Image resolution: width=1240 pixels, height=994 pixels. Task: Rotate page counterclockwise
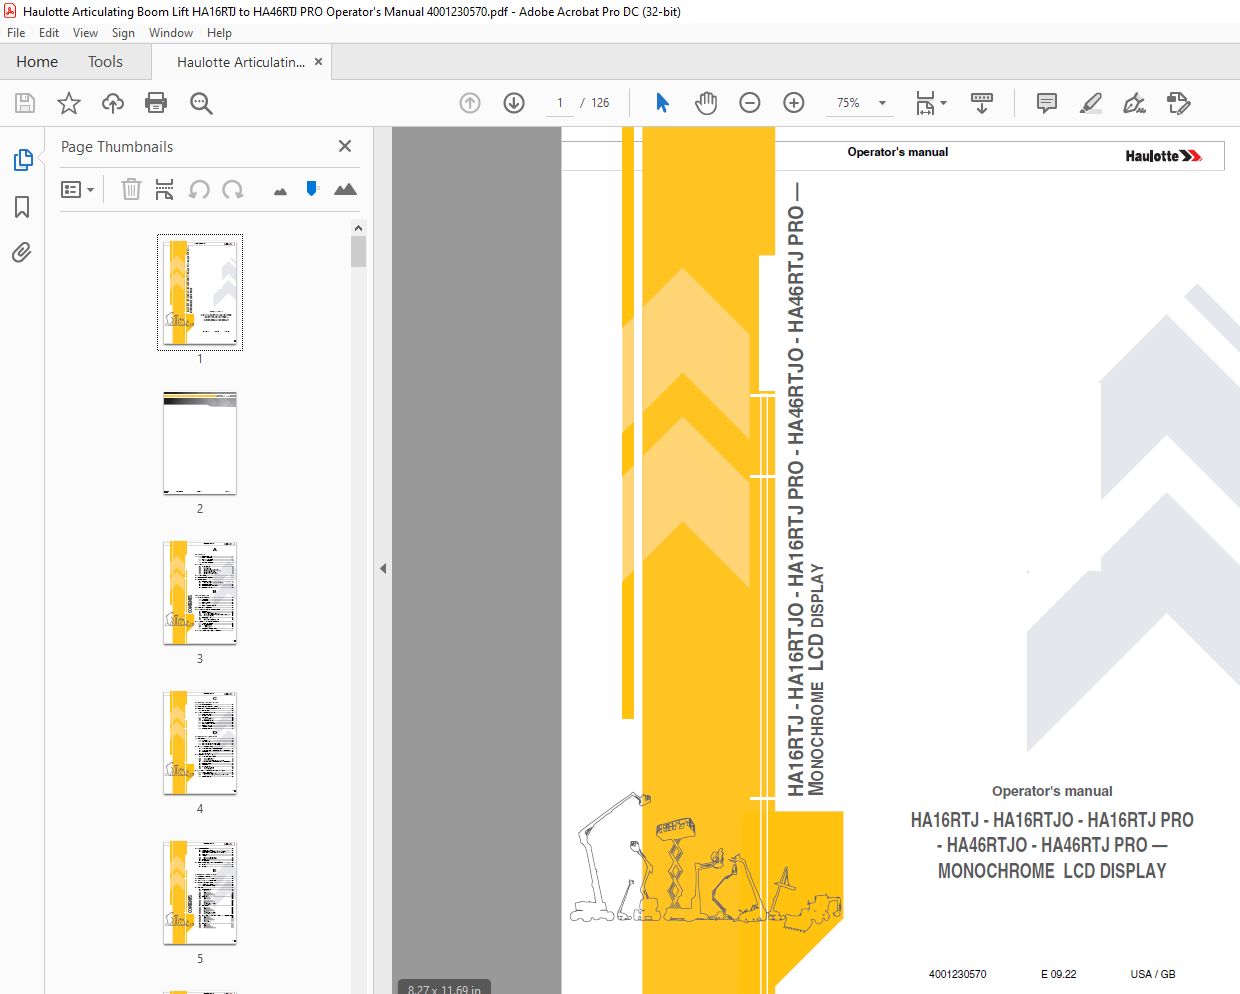(199, 189)
